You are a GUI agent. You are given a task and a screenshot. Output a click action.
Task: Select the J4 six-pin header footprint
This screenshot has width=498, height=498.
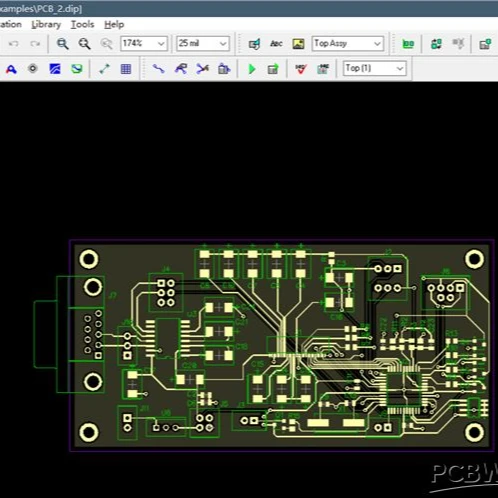tap(166, 293)
